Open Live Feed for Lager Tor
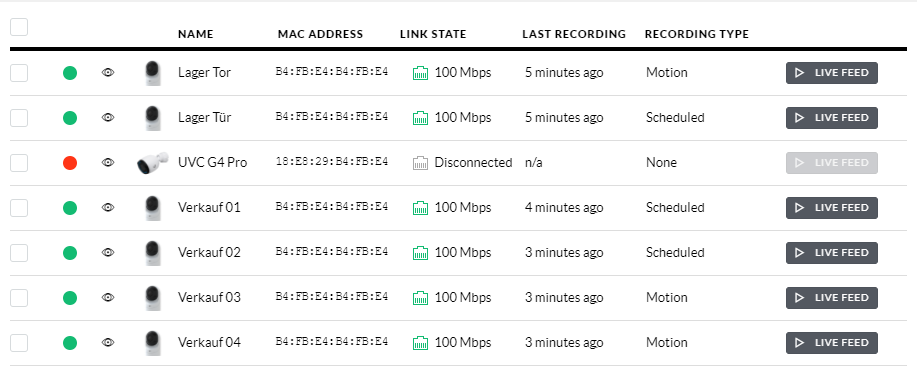Screen dimensions: 917x373 point(832,73)
